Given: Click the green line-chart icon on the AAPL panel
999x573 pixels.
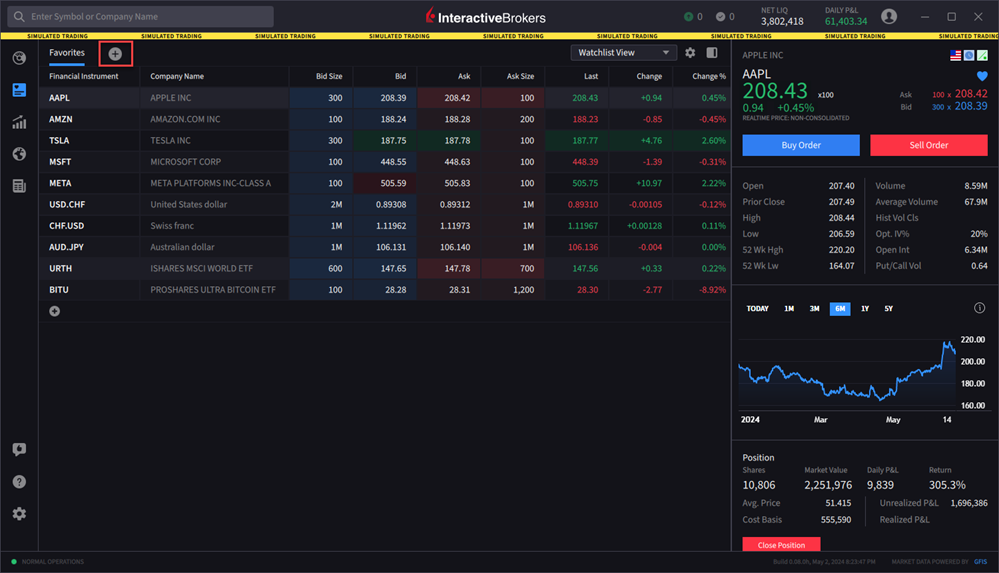Looking at the screenshot, I should tap(982, 55).
